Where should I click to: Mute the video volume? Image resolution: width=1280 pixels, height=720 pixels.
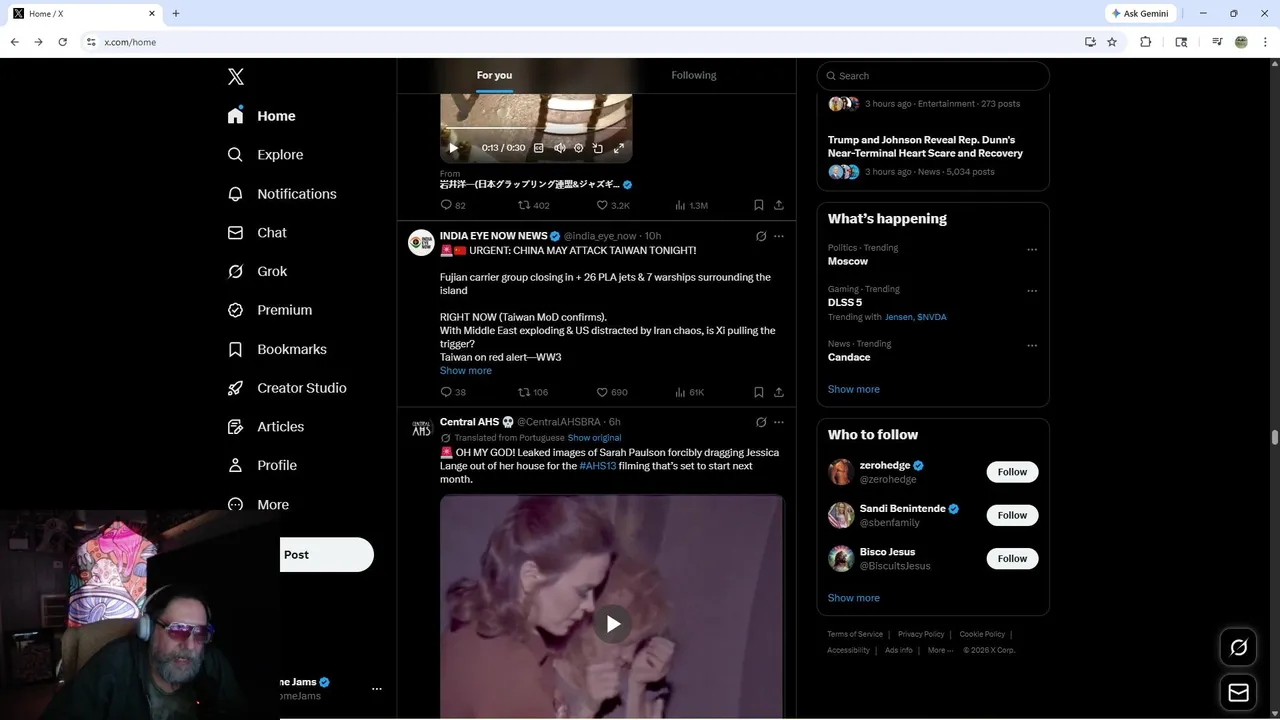(x=560, y=148)
